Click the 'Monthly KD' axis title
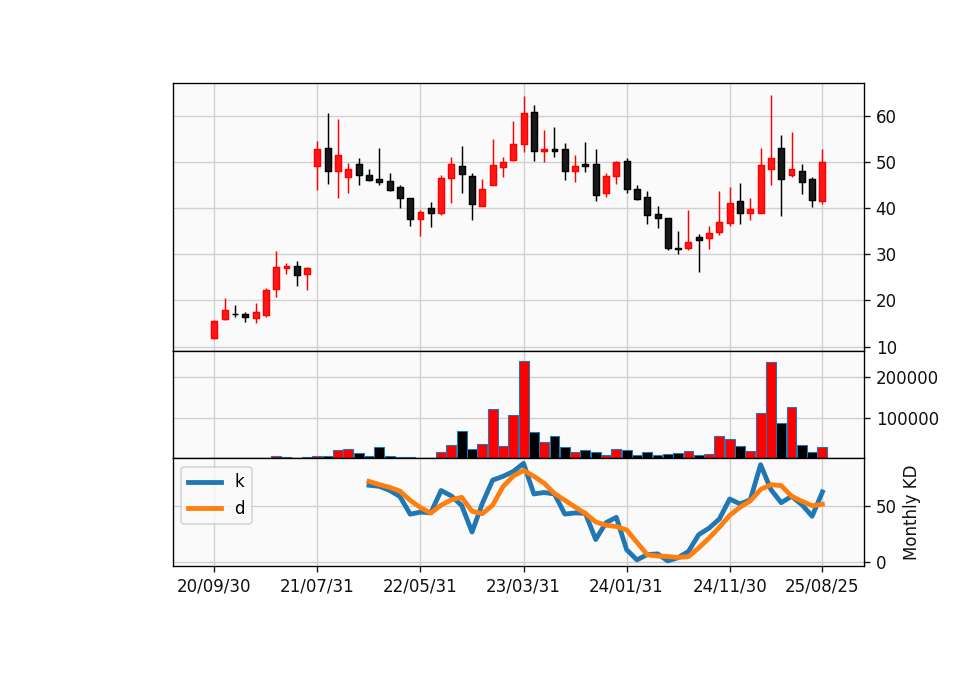 point(910,513)
